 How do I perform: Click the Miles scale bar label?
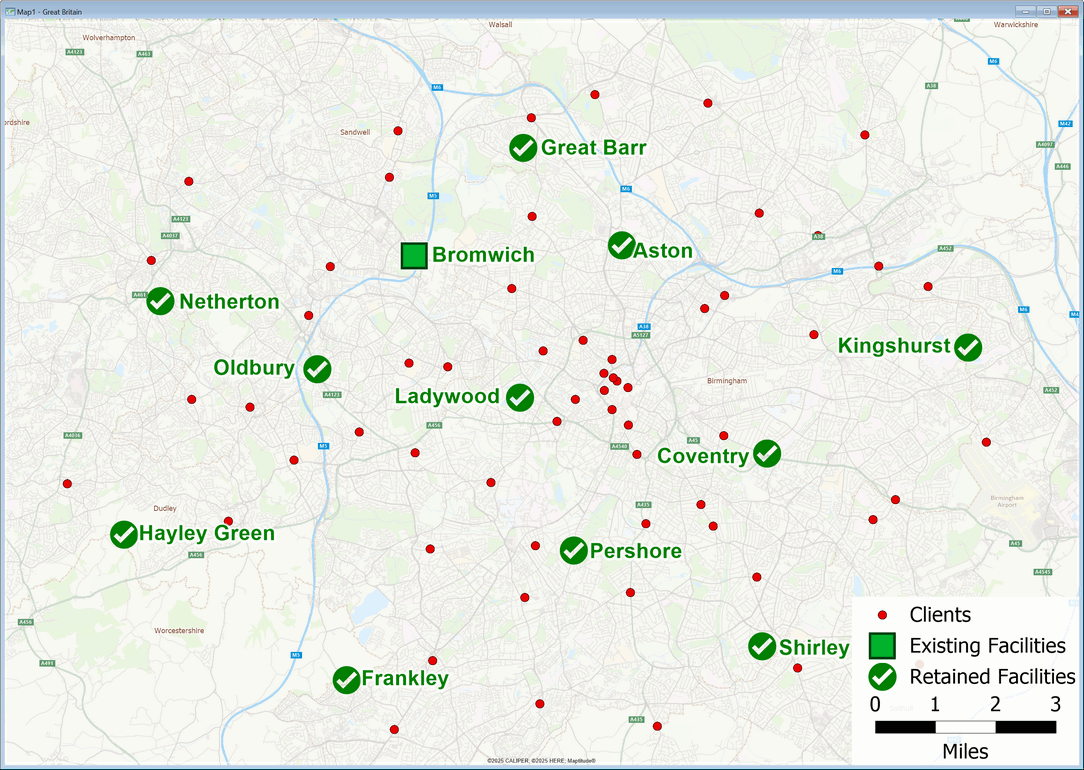[965, 751]
